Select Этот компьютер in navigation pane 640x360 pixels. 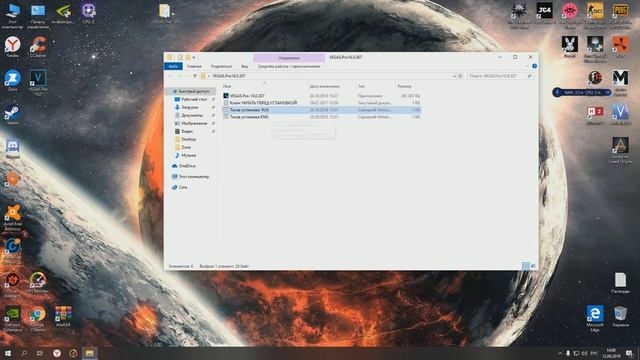(x=193, y=177)
